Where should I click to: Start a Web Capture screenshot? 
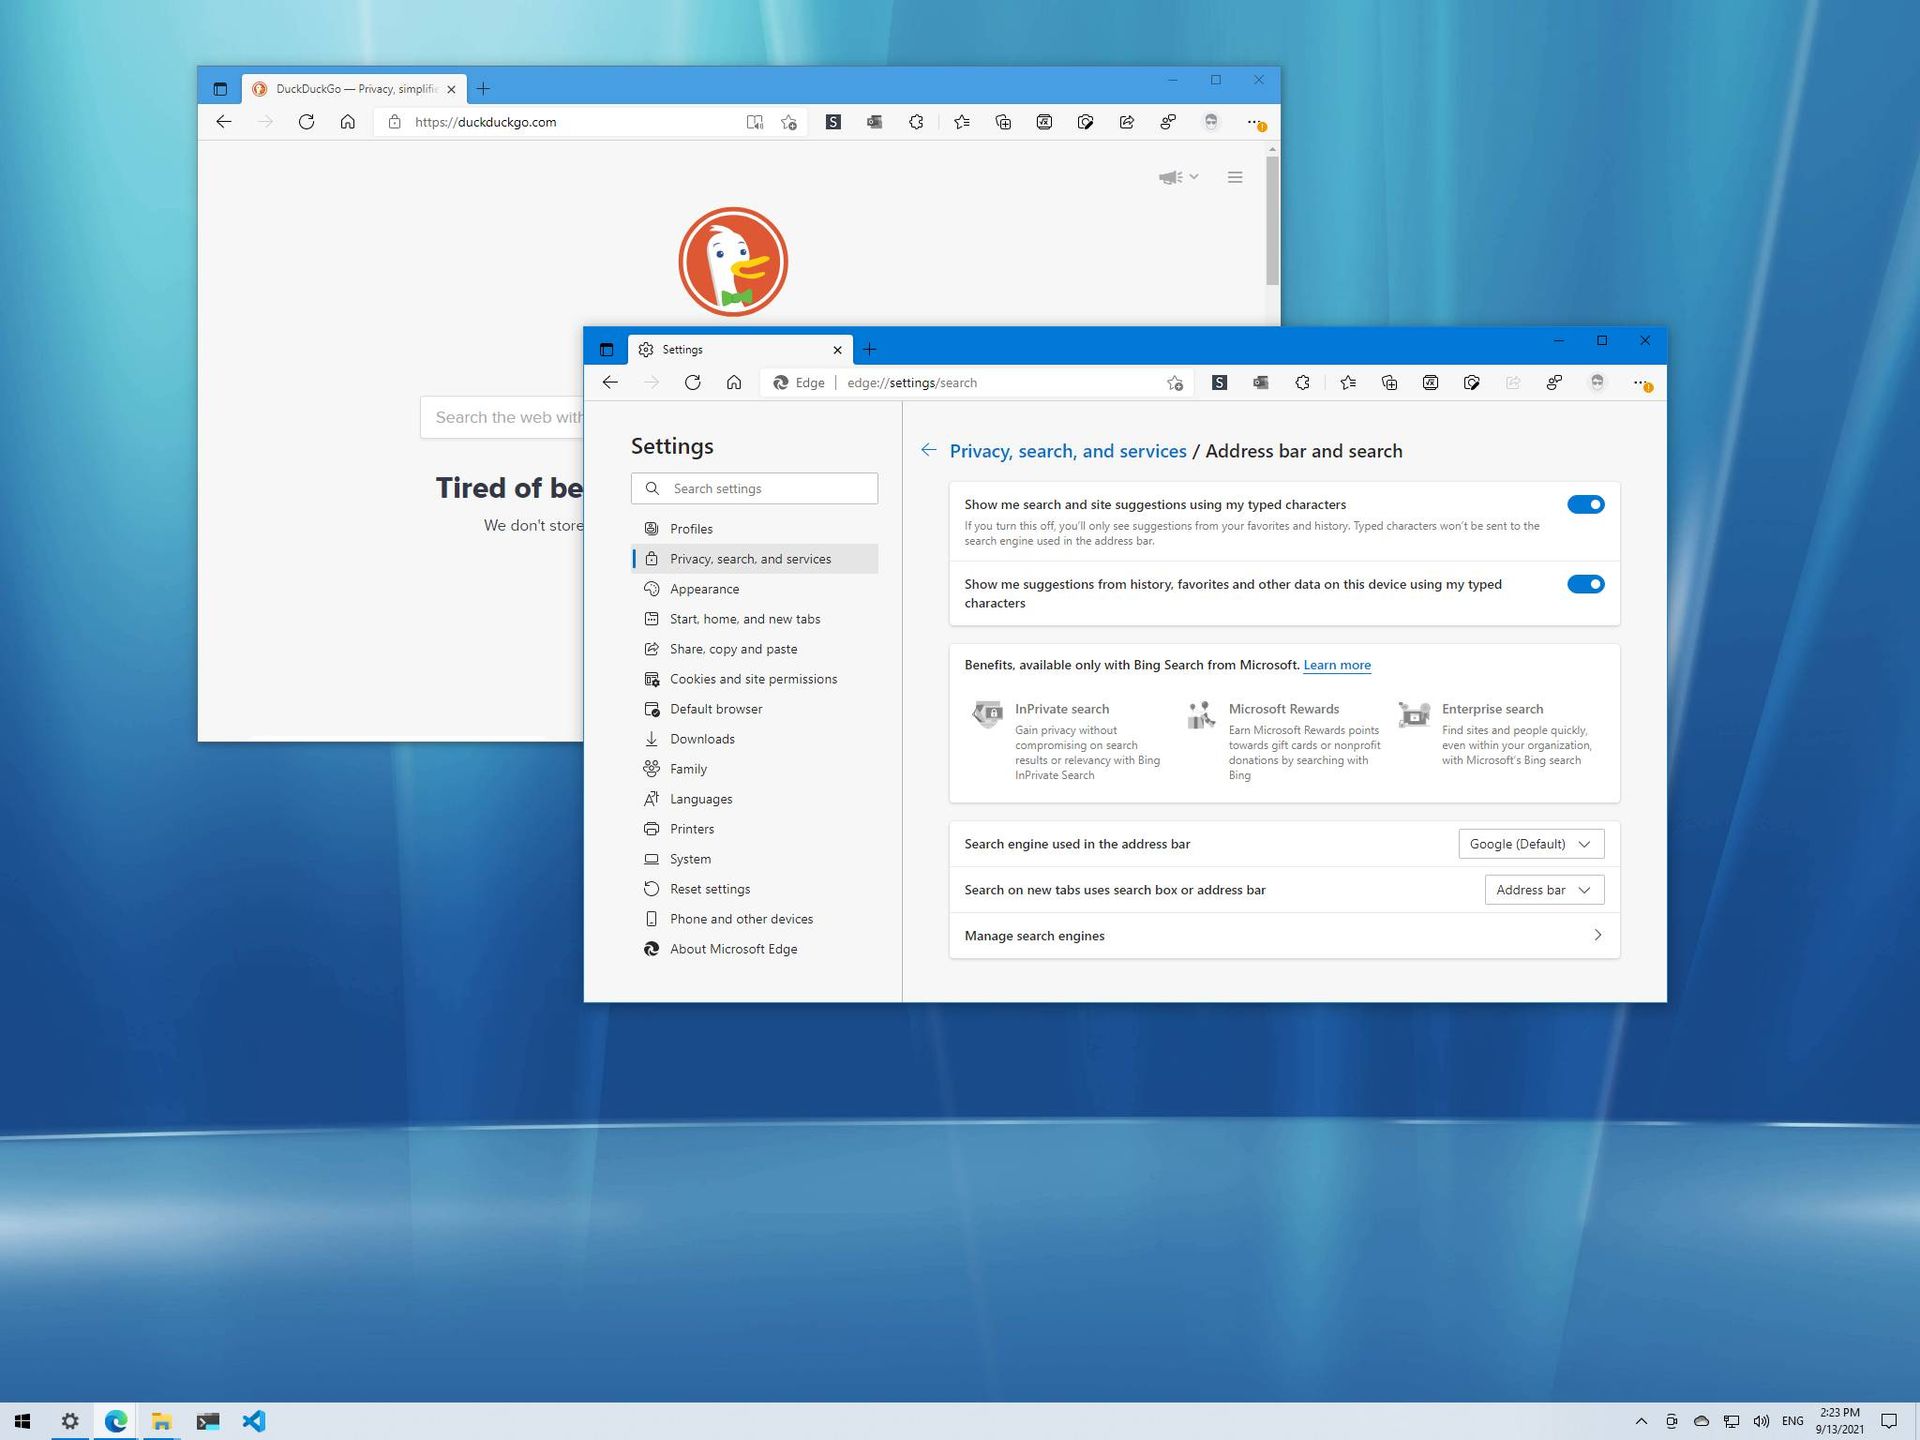tap(1472, 382)
